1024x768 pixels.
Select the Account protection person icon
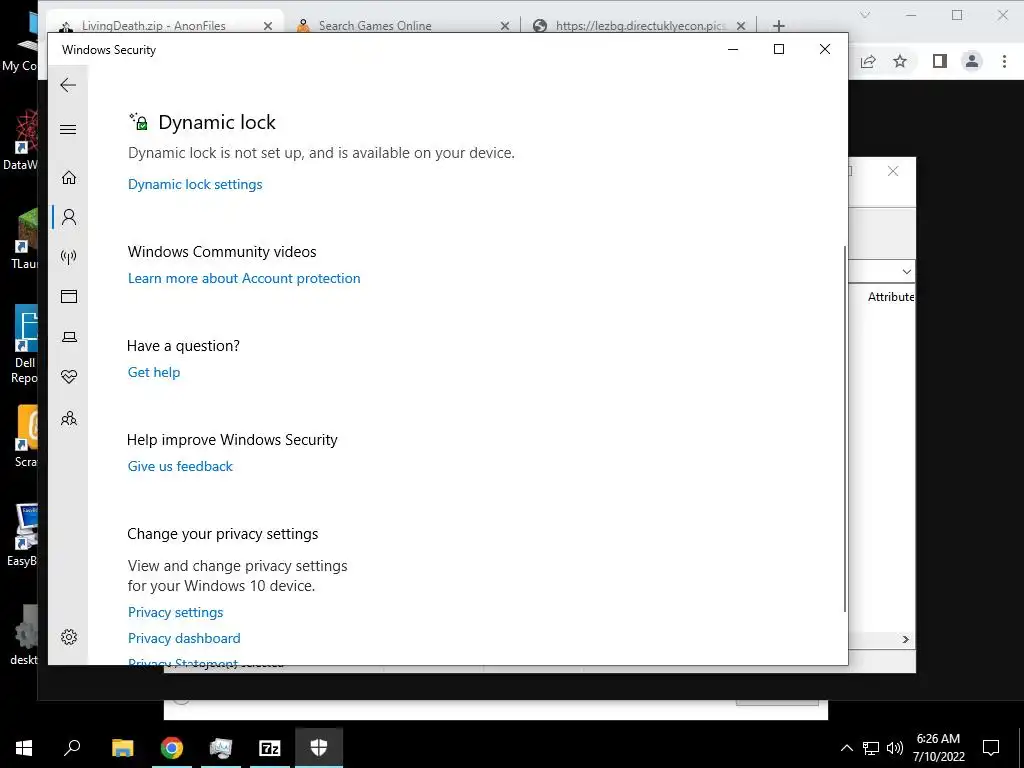(69, 217)
